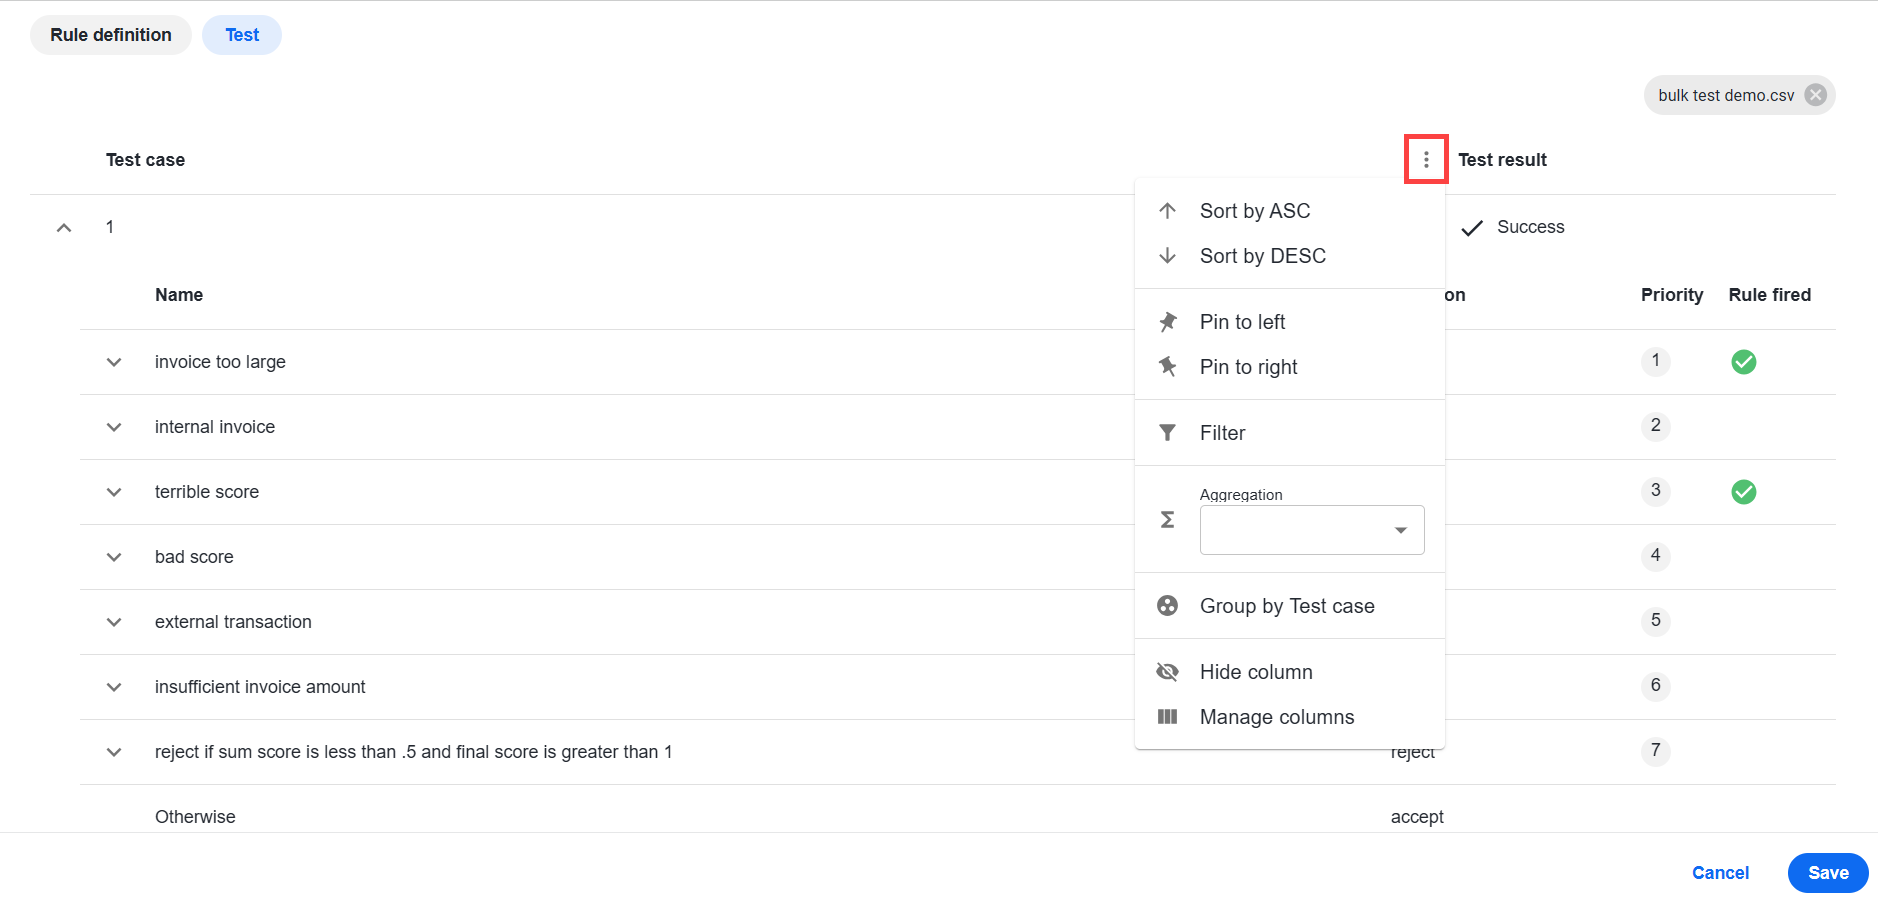Image resolution: width=1878 pixels, height=912 pixels.
Task: Click the Sort by ASC up-arrow icon
Action: click(1167, 211)
